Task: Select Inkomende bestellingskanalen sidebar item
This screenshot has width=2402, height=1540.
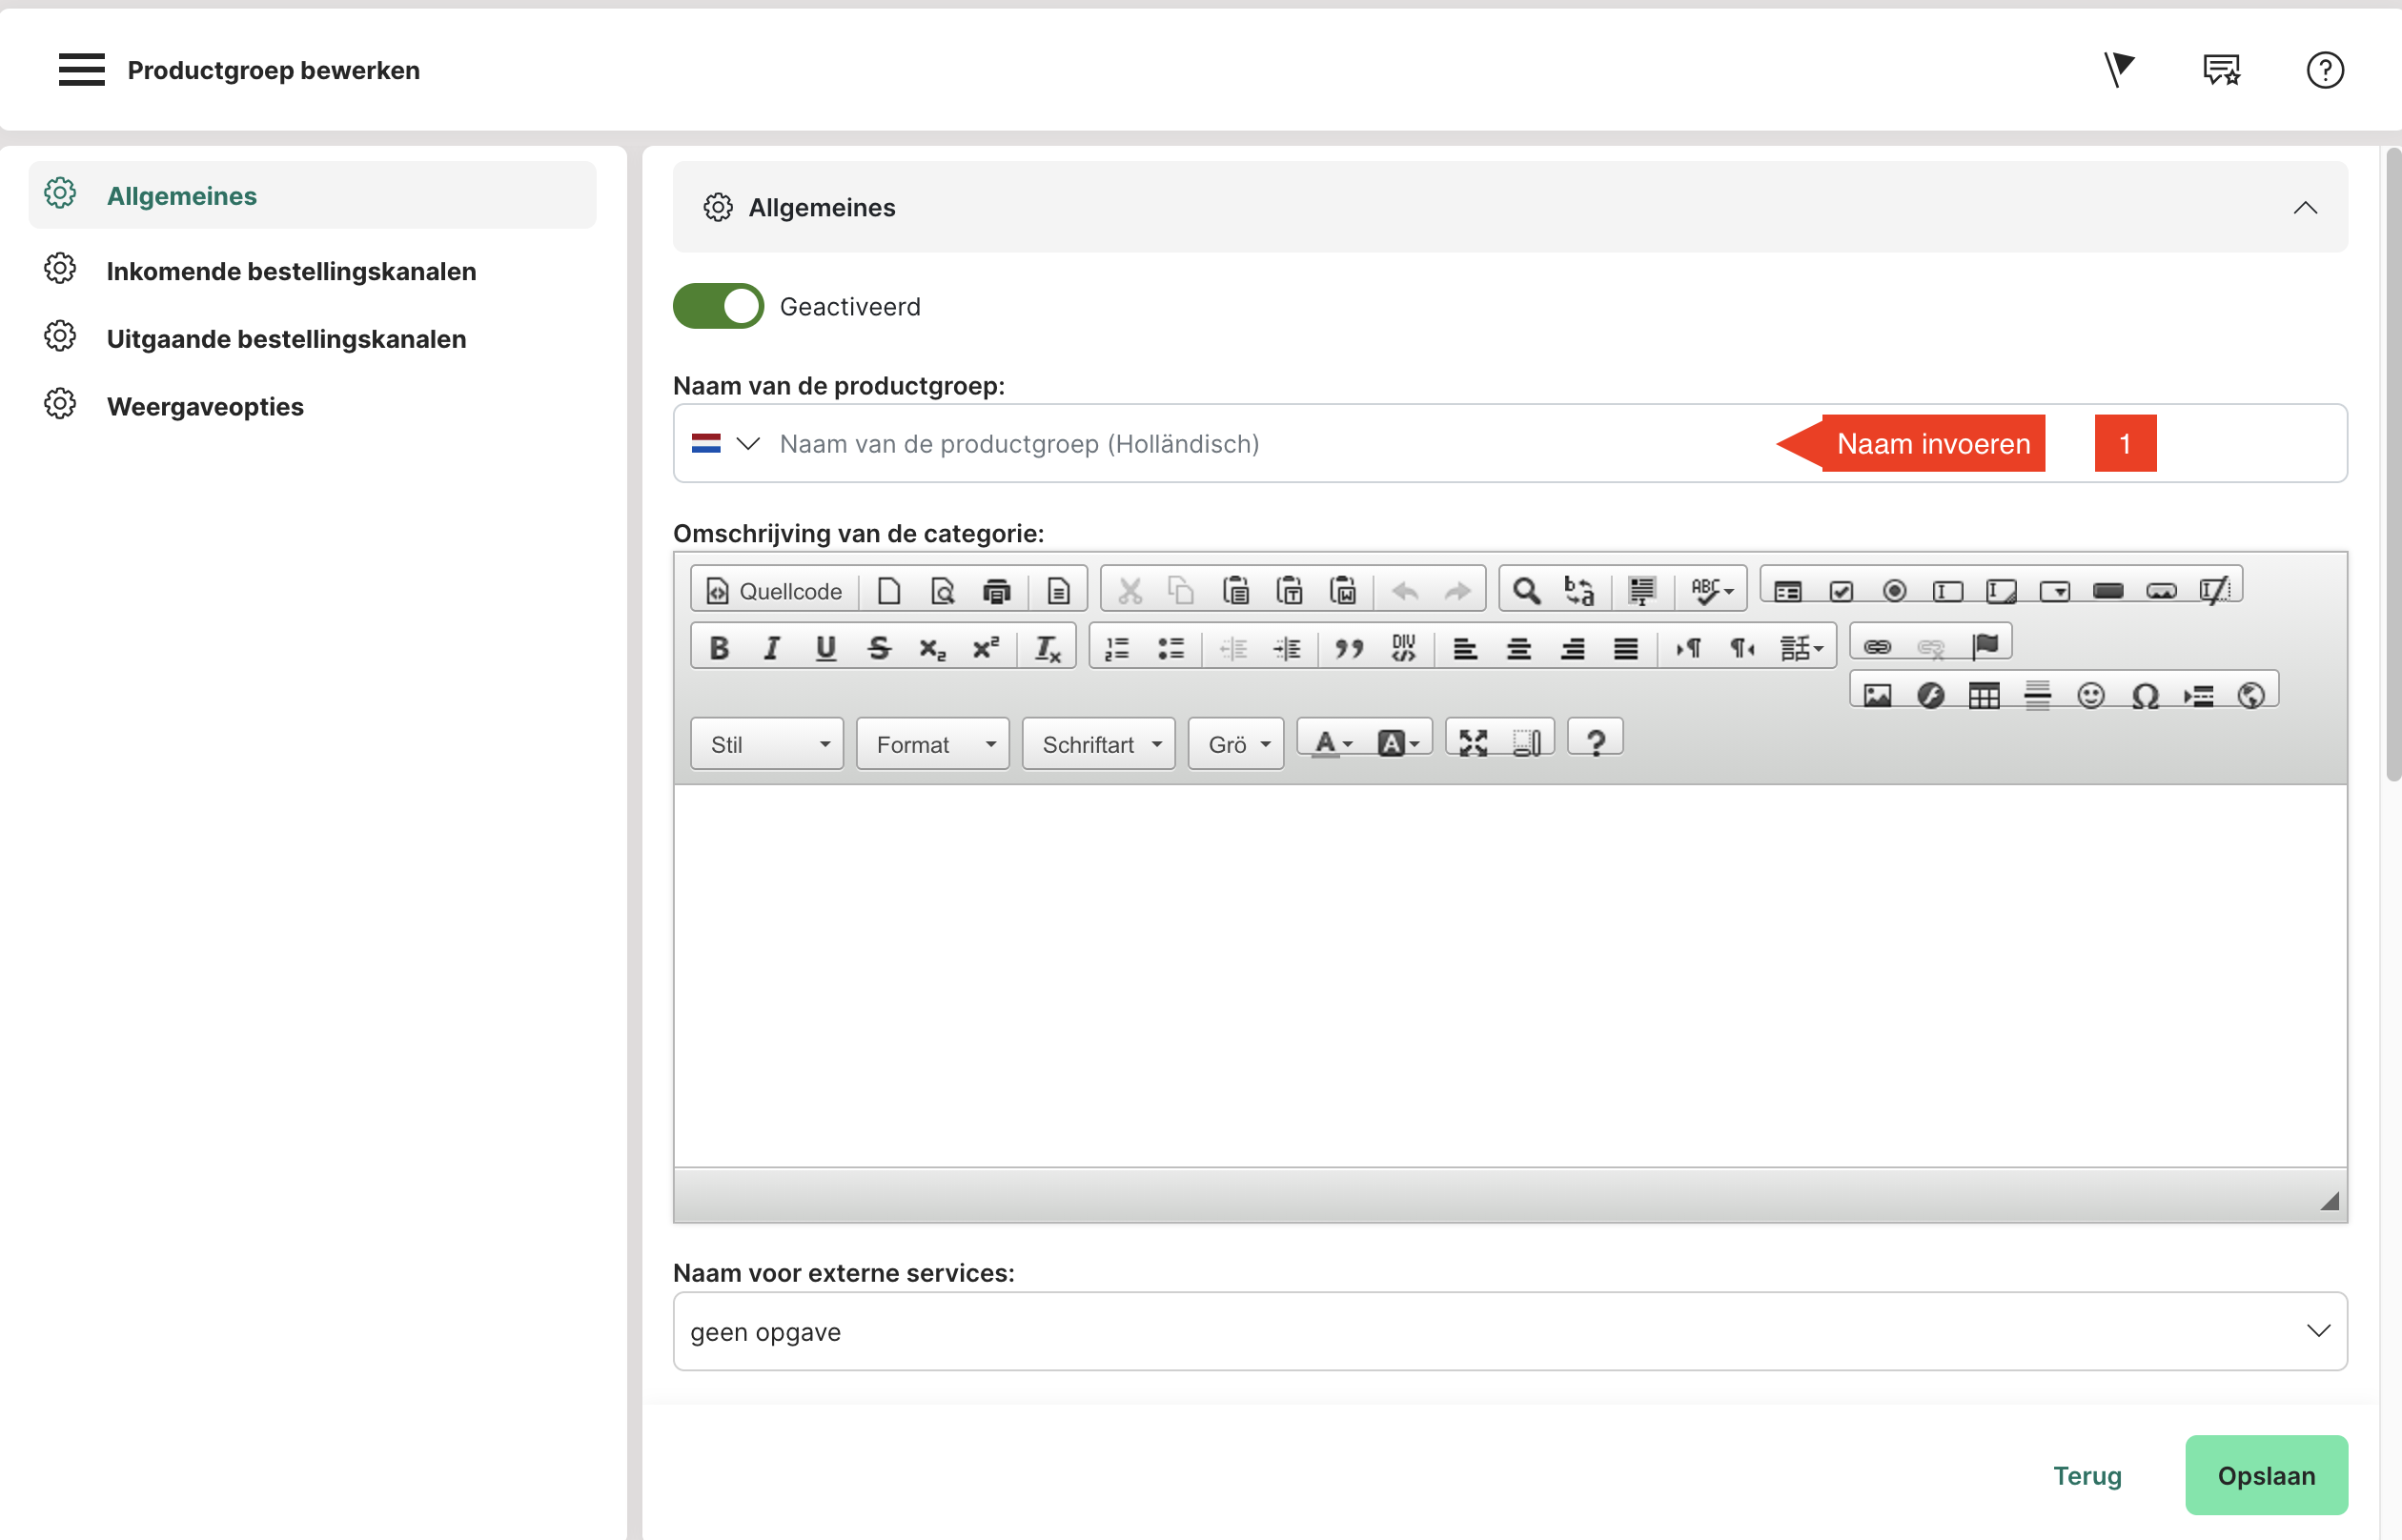Action: pos(291,271)
